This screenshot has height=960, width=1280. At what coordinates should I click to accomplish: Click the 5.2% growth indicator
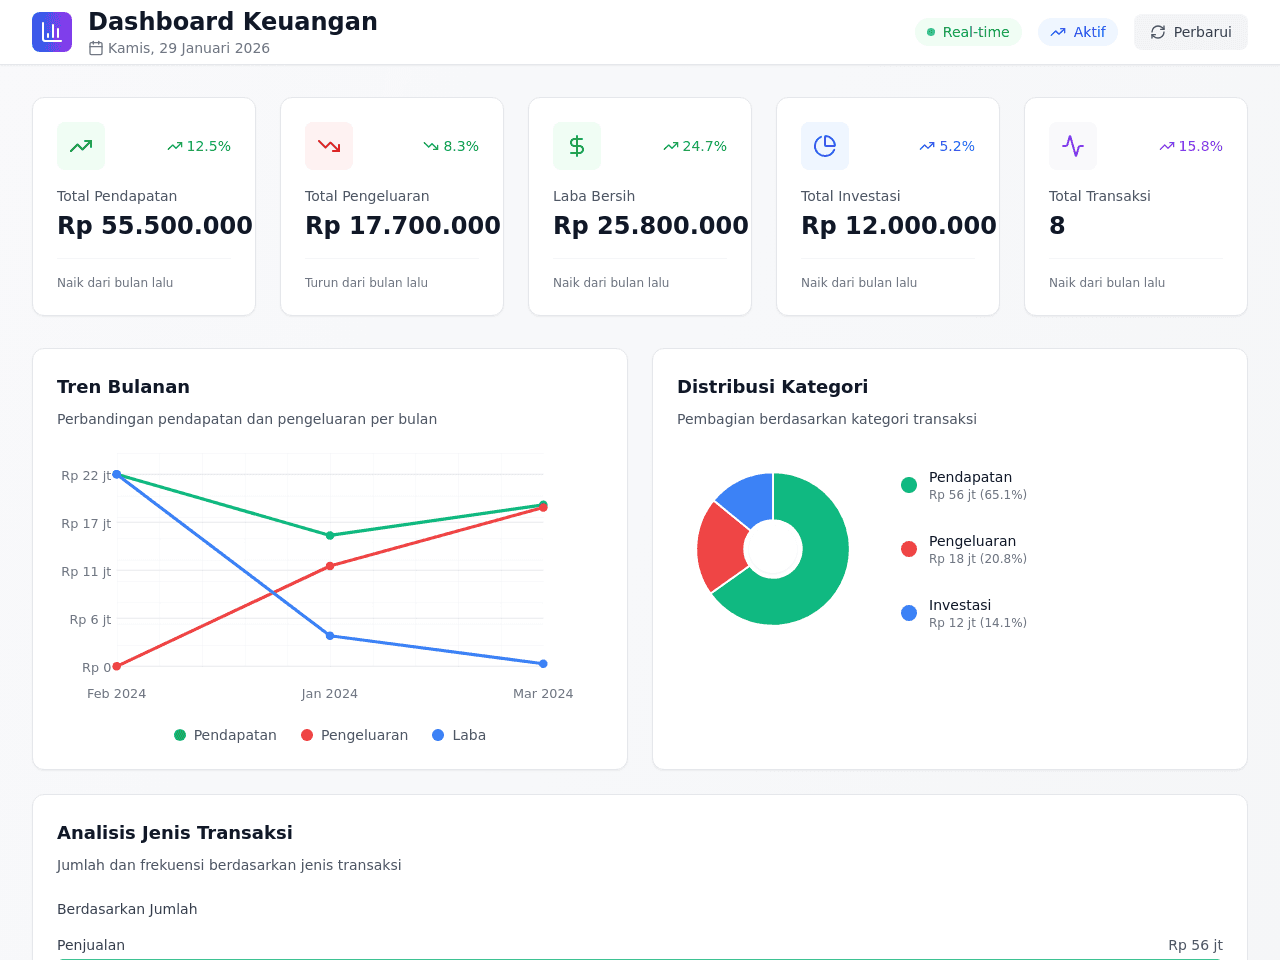click(947, 146)
